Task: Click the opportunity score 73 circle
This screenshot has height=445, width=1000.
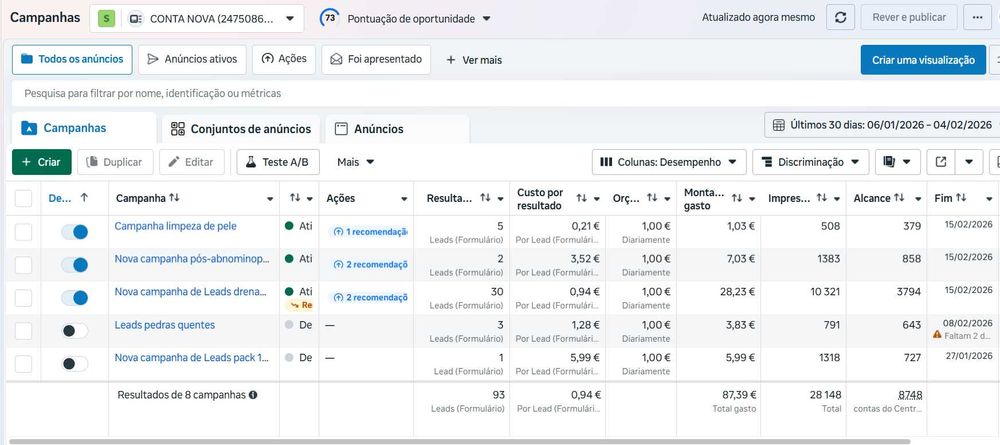Action: (329, 18)
